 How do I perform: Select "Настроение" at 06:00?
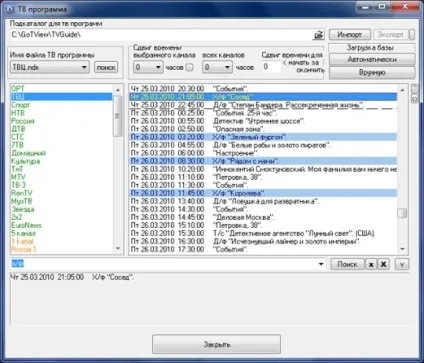pos(263,153)
